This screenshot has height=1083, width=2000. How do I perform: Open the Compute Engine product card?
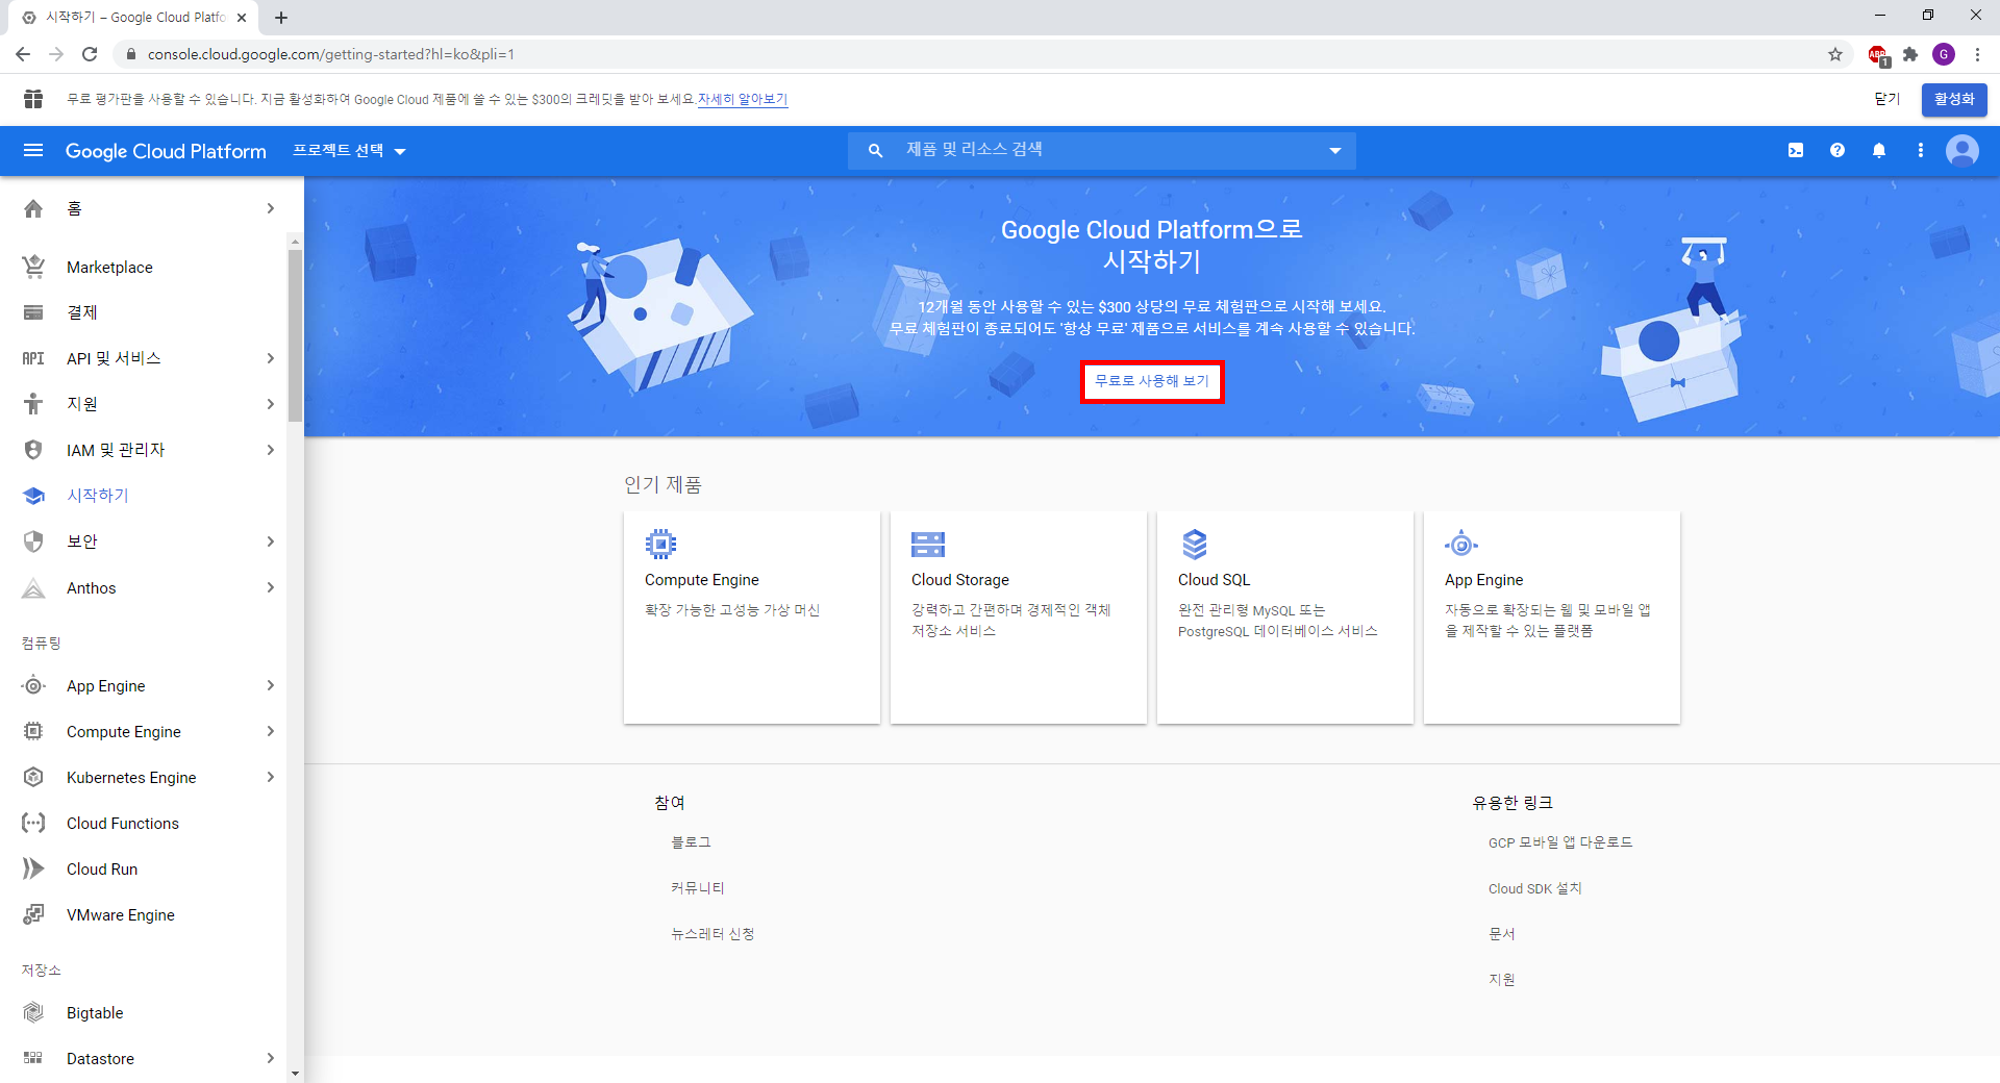[751, 616]
